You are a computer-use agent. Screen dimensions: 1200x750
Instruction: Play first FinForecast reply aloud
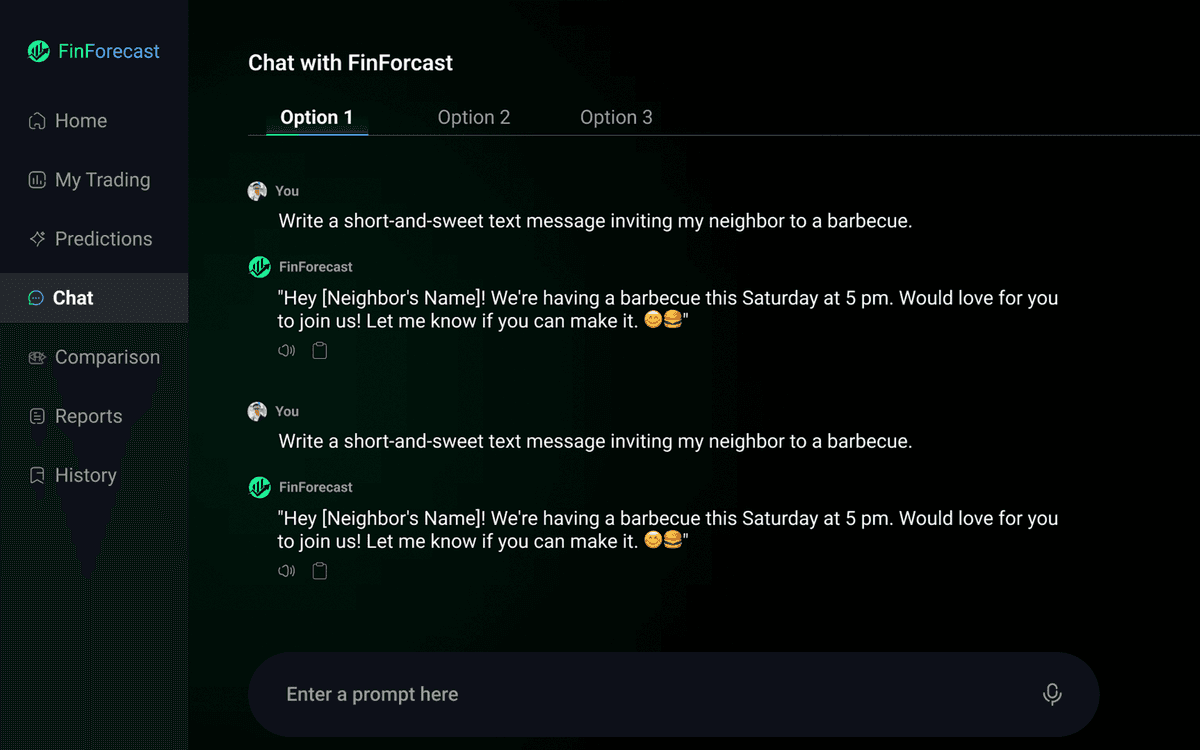click(287, 351)
